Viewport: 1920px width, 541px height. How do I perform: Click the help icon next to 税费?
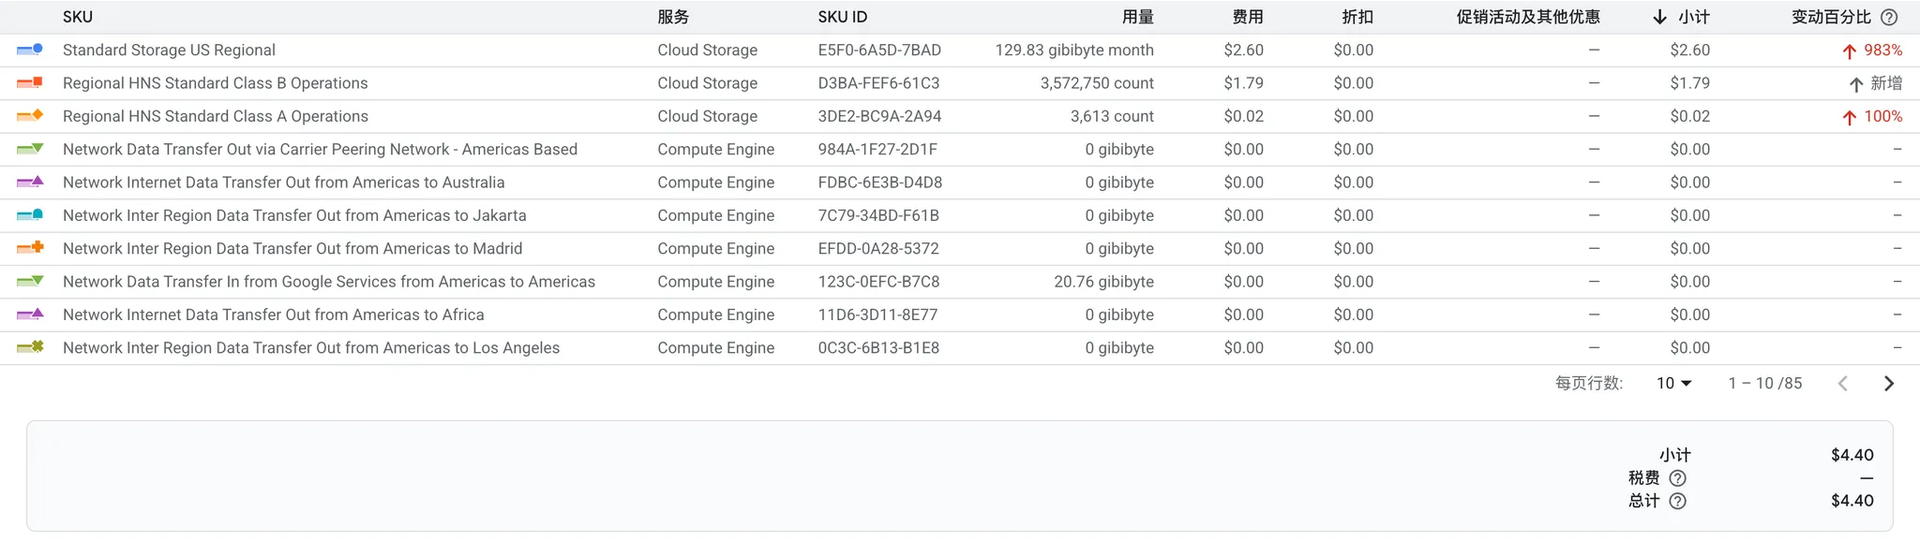pos(1678,478)
